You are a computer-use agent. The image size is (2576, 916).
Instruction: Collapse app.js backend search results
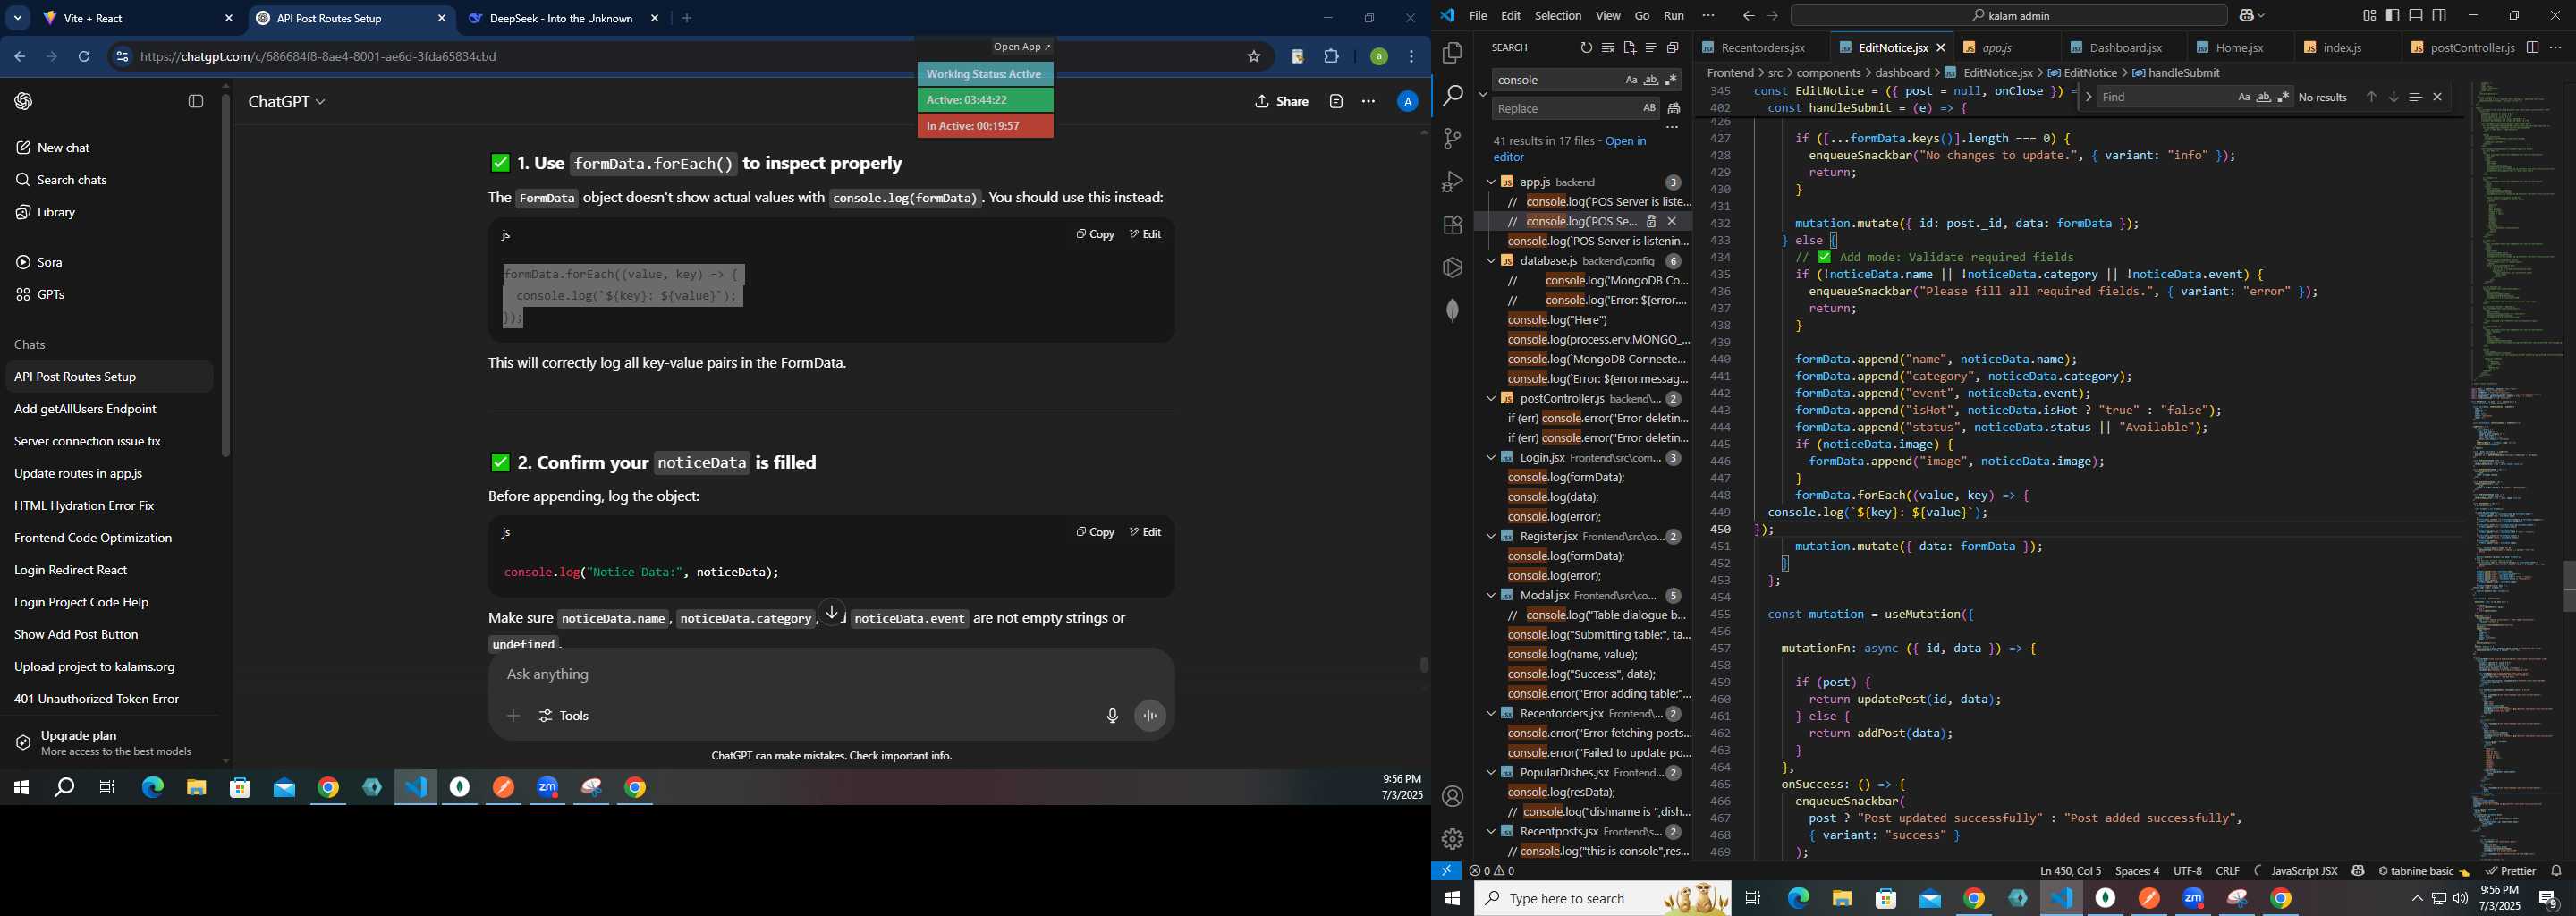tap(1490, 182)
